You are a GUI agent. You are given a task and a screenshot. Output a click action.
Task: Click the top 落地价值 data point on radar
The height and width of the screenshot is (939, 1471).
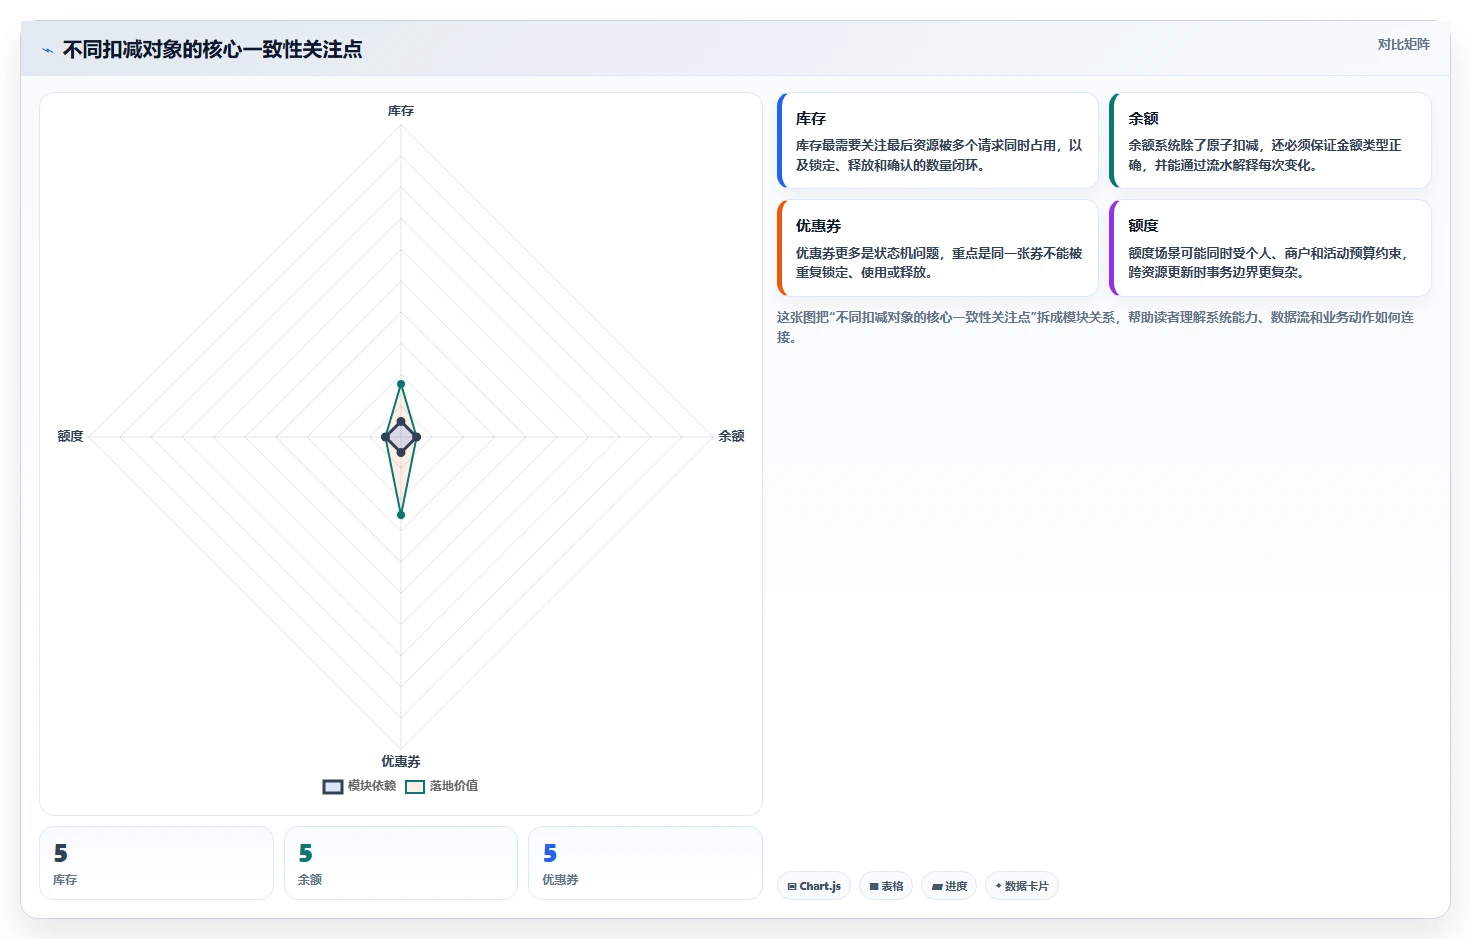point(401,384)
